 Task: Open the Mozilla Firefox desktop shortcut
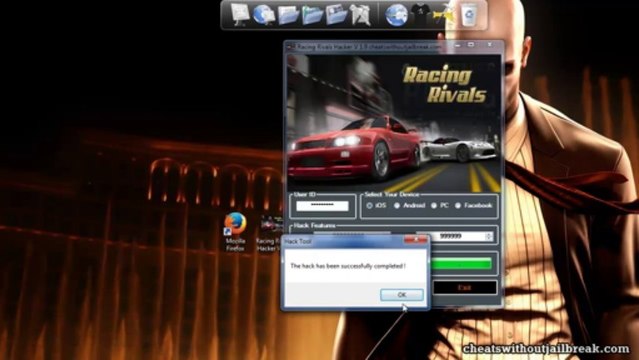click(235, 232)
